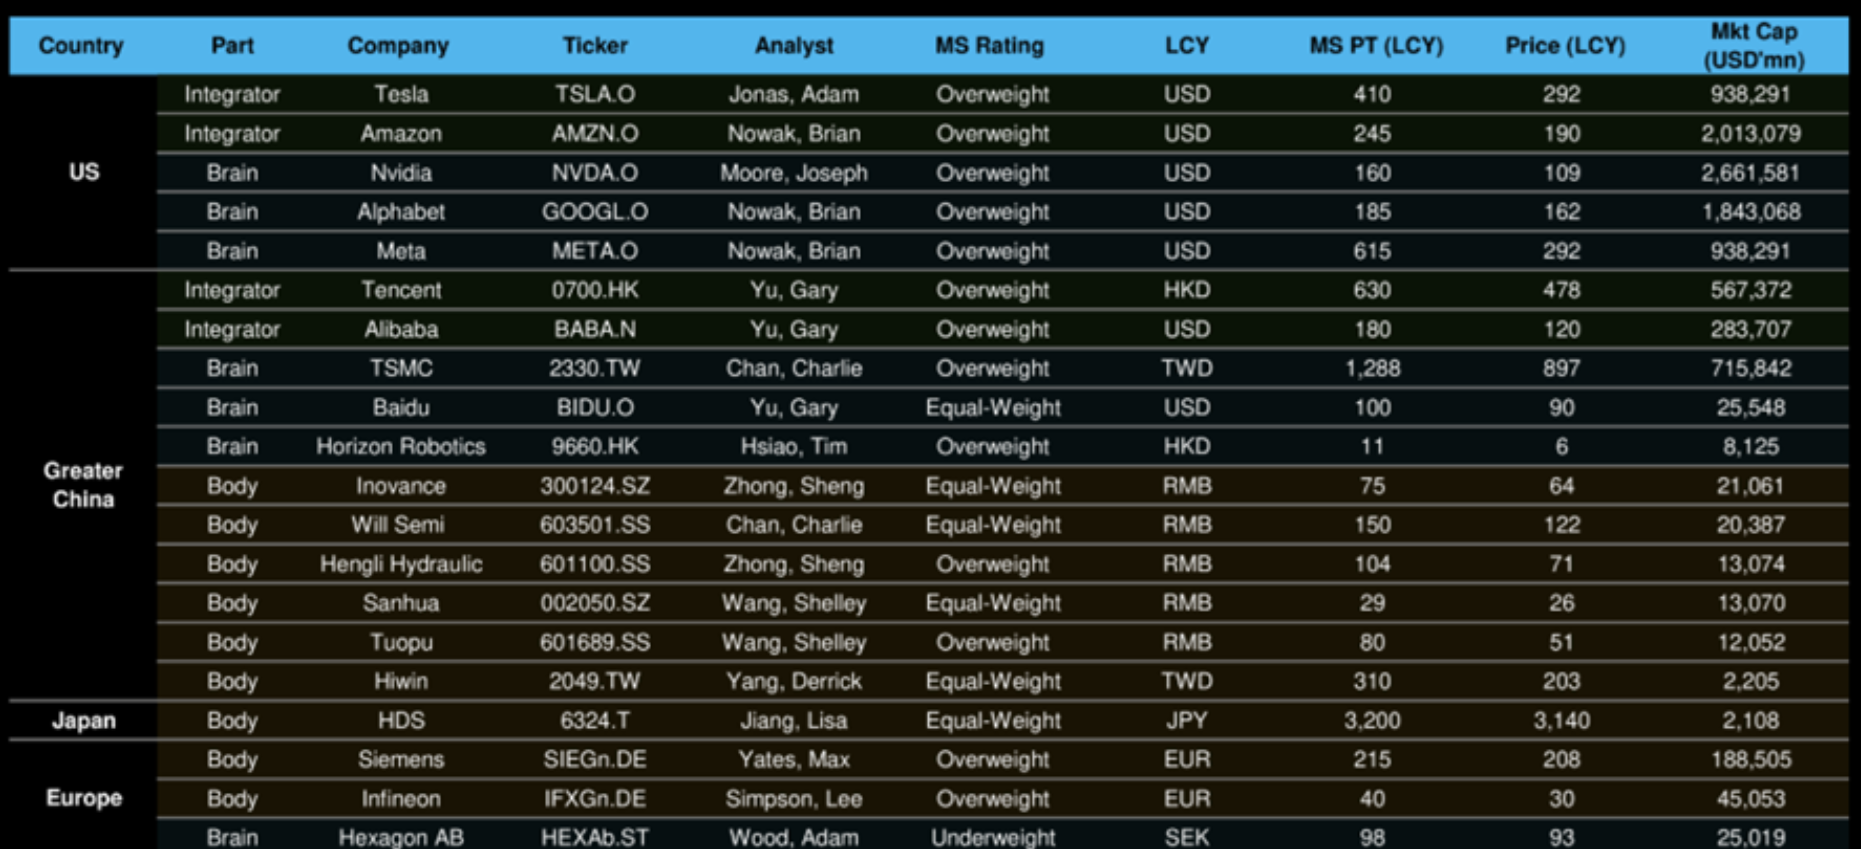Click Nvidia's market cap 2,661,581
Image resolution: width=1861 pixels, height=849 pixels.
[1751, 173]
